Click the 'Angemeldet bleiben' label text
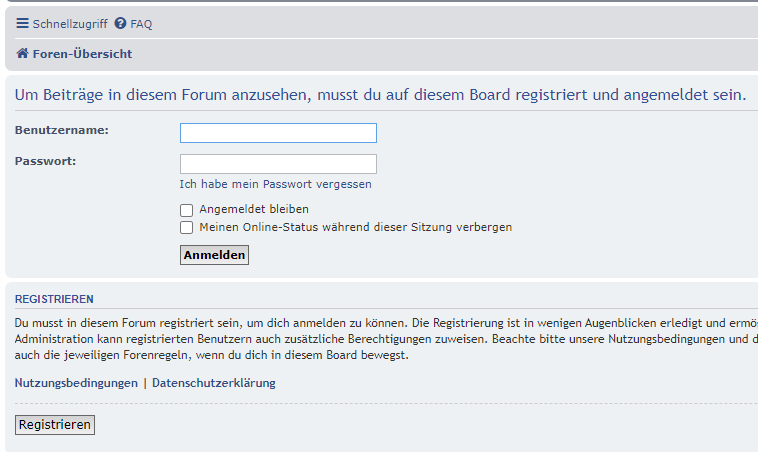This screenshot has width=758, height=452. pos(254,210)
